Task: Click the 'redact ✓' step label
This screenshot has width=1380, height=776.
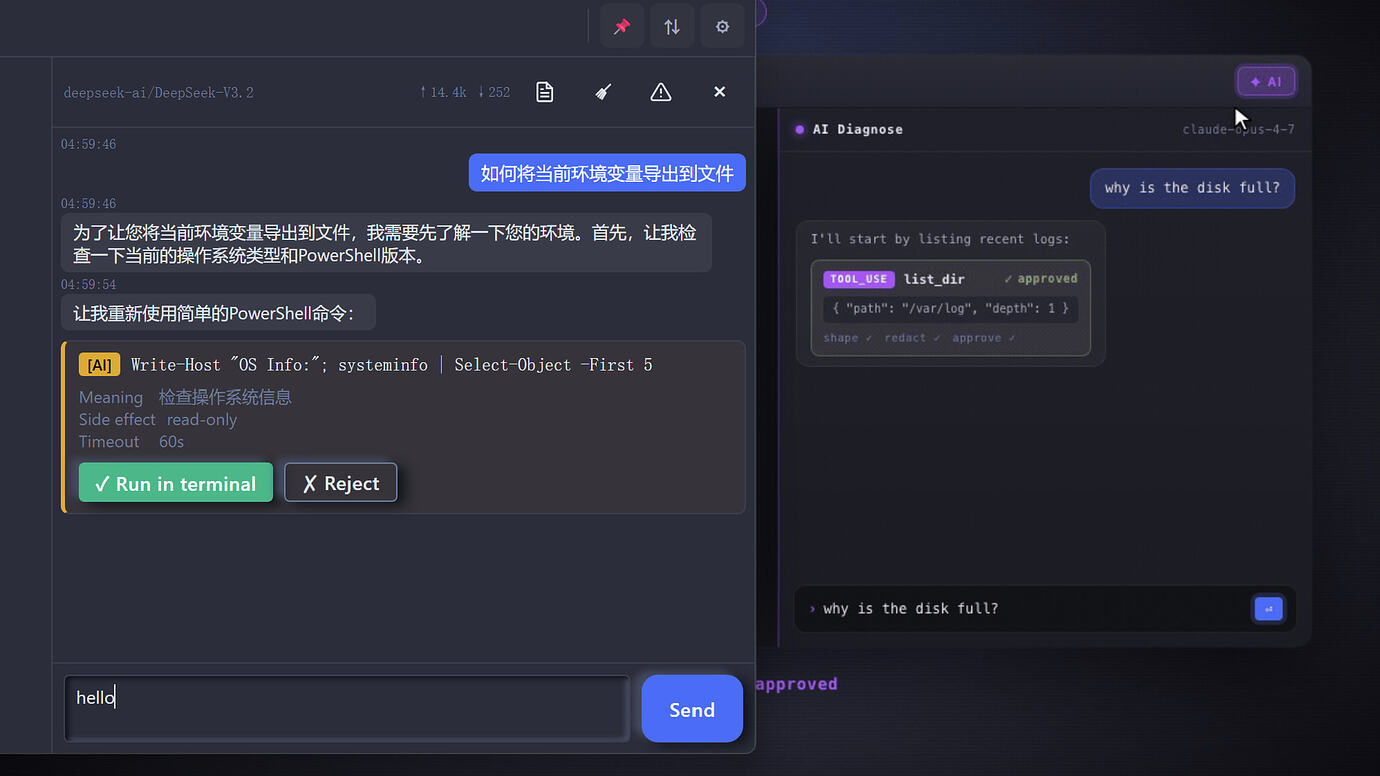Action: (x=912, y=338)
